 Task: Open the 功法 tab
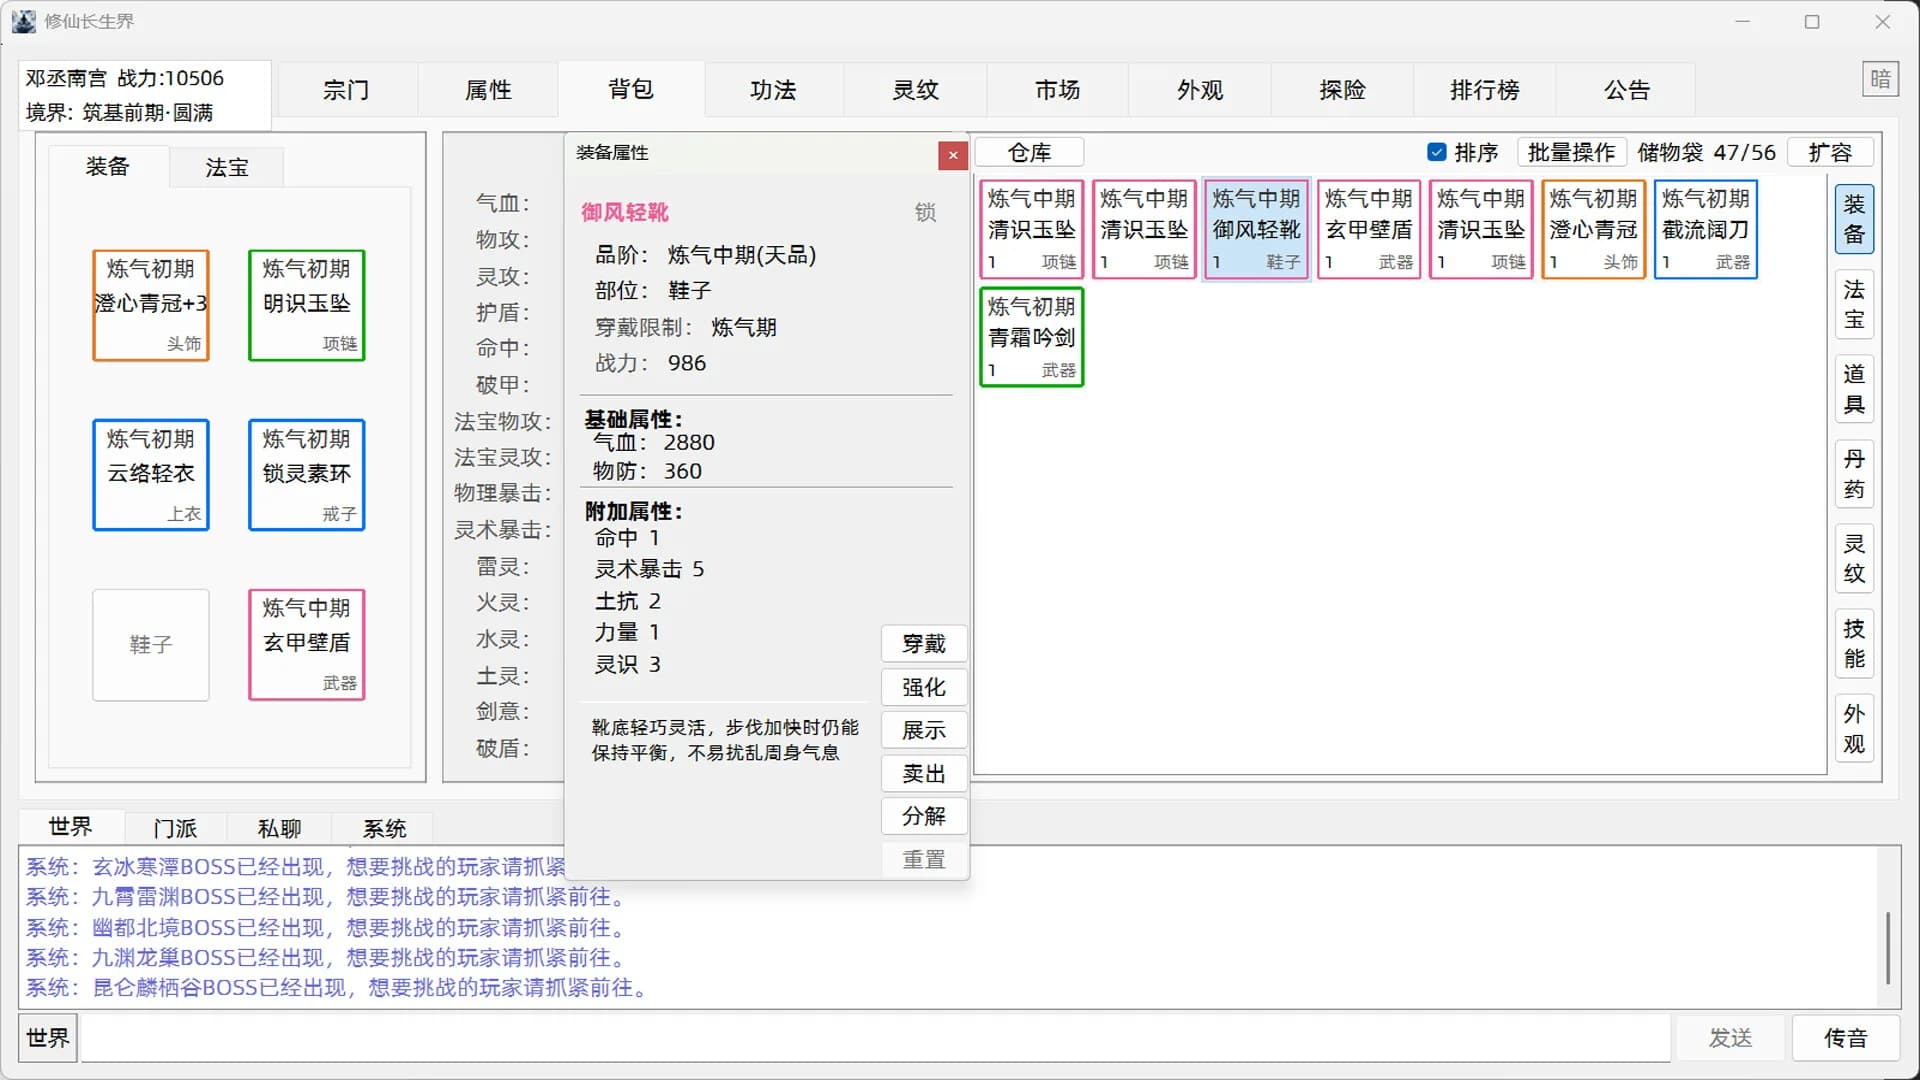(x=773, y=90)
